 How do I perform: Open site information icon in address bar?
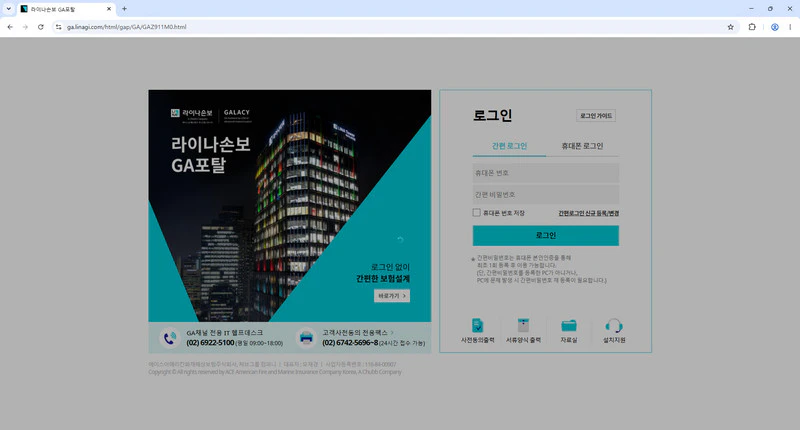(59, 27)
